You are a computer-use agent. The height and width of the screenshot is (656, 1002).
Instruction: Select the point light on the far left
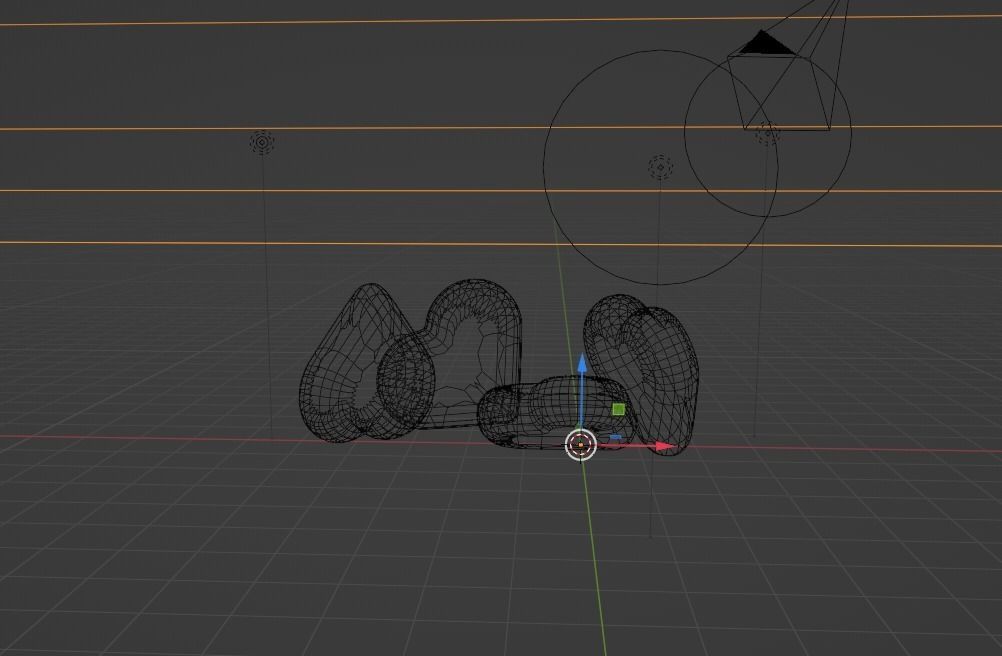pos(262,142)
